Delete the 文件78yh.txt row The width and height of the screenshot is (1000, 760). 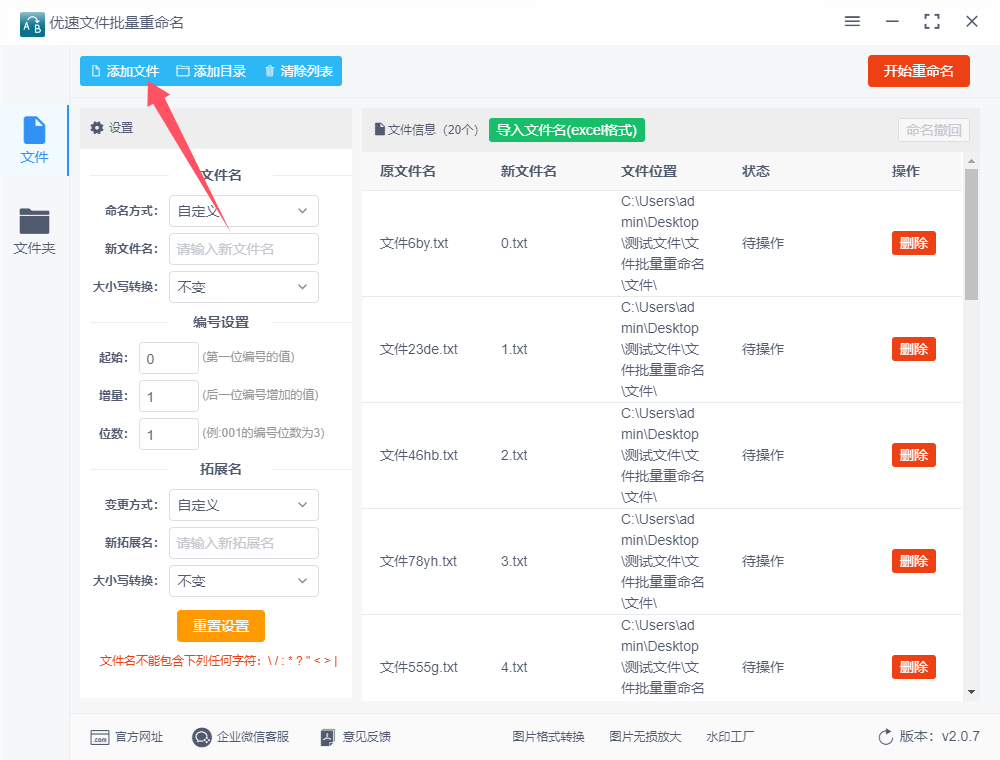tap(913, 561)
